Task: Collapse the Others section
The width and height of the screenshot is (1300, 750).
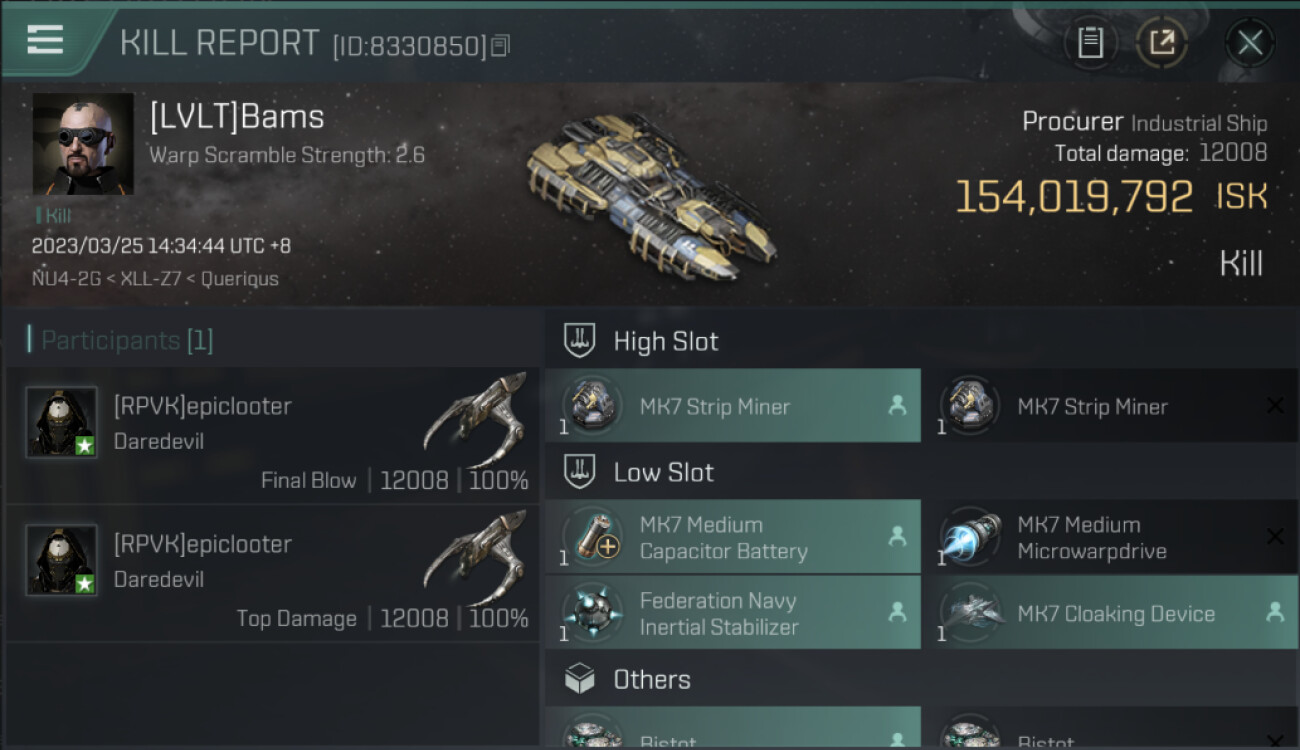Action: click(x=922, y=680)
